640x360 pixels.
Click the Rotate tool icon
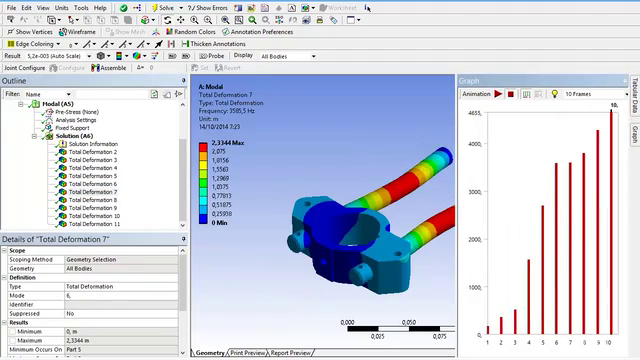point(167,20)
